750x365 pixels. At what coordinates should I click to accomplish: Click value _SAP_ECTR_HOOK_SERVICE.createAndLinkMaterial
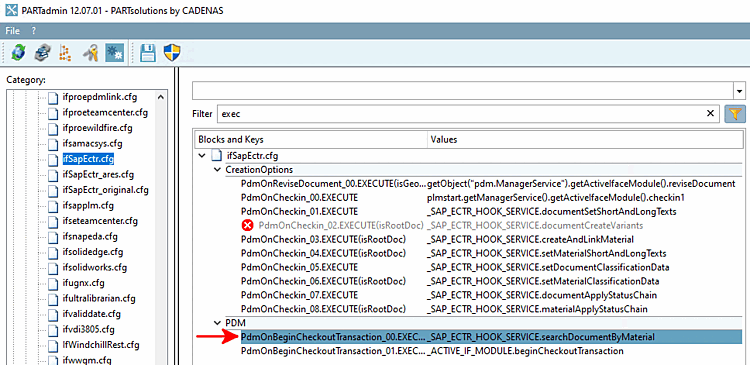coord(530,239)
